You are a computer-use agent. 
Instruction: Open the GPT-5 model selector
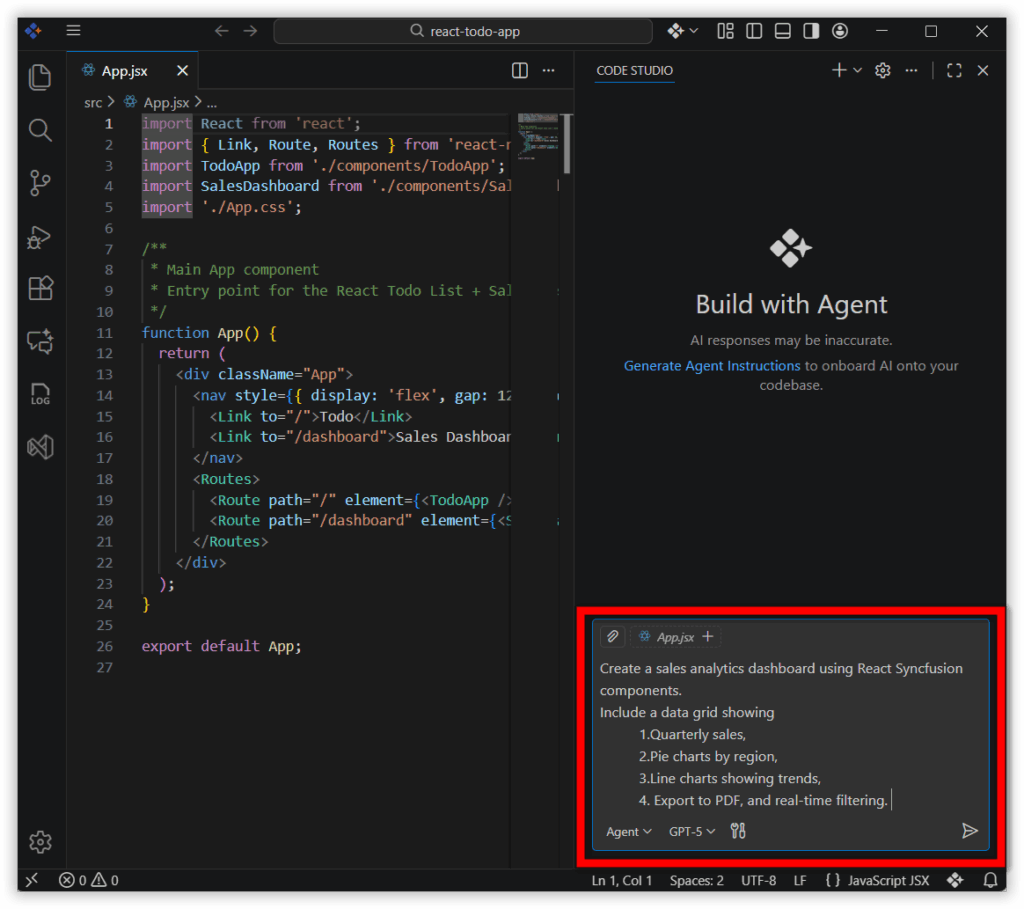pos(691,831)
